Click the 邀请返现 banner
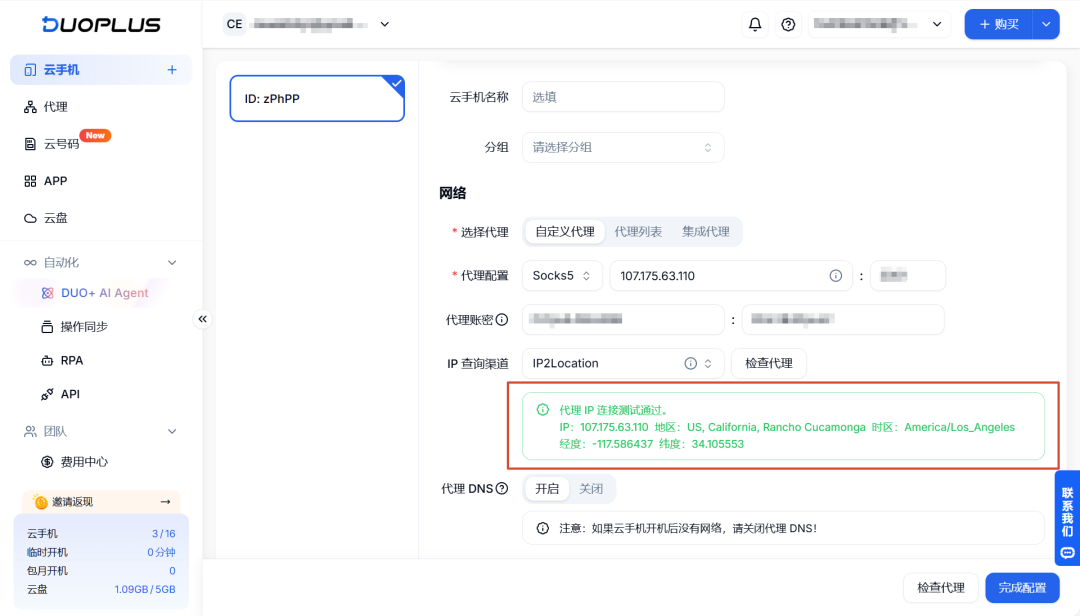The image size is (1080, 616). tap(101, 502)
